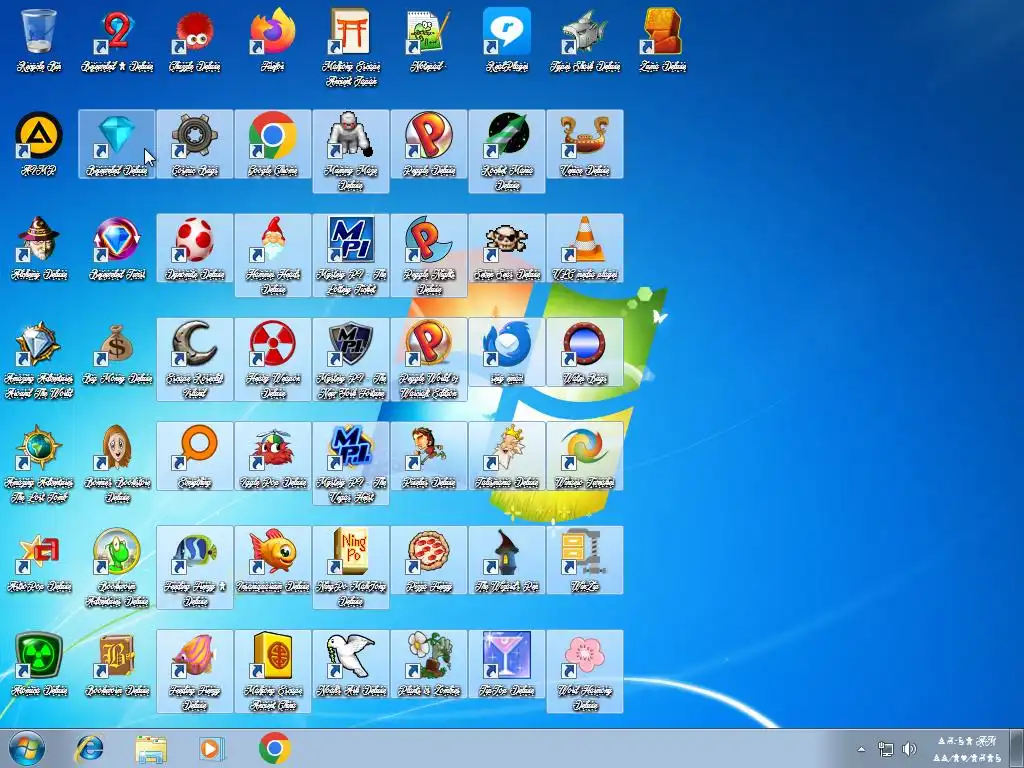Launch Bookworm Adventures Deluxe shortcut
The image size is (1024, 768).
point(117,568)
